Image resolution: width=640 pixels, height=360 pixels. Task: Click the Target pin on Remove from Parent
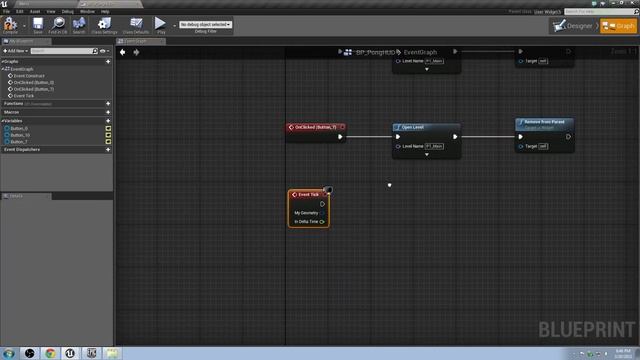[520, 146]
